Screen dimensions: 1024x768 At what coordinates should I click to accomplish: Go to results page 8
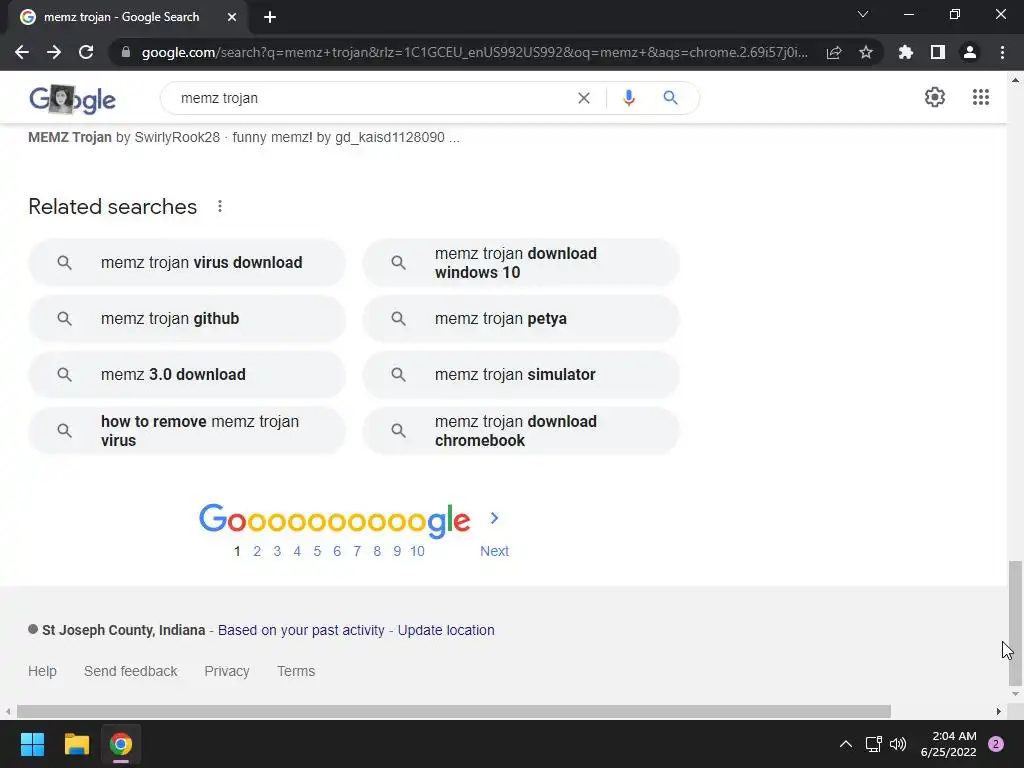pyautogui.click(x=377, y=551)
